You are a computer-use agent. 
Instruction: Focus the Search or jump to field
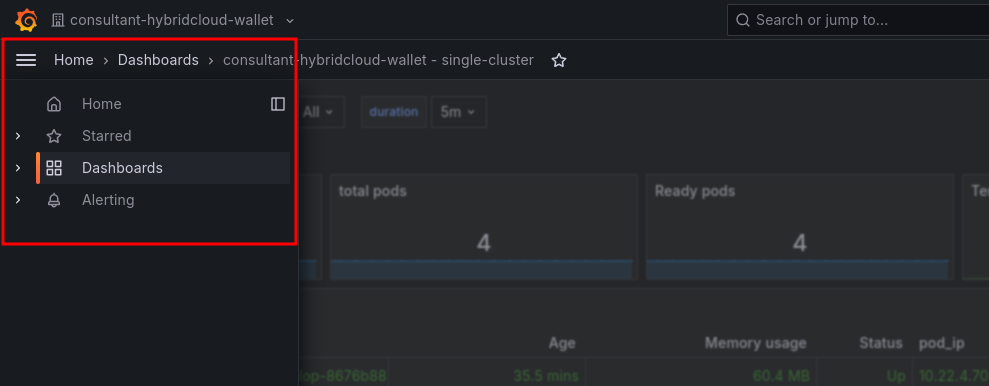[x=858, y=20]
